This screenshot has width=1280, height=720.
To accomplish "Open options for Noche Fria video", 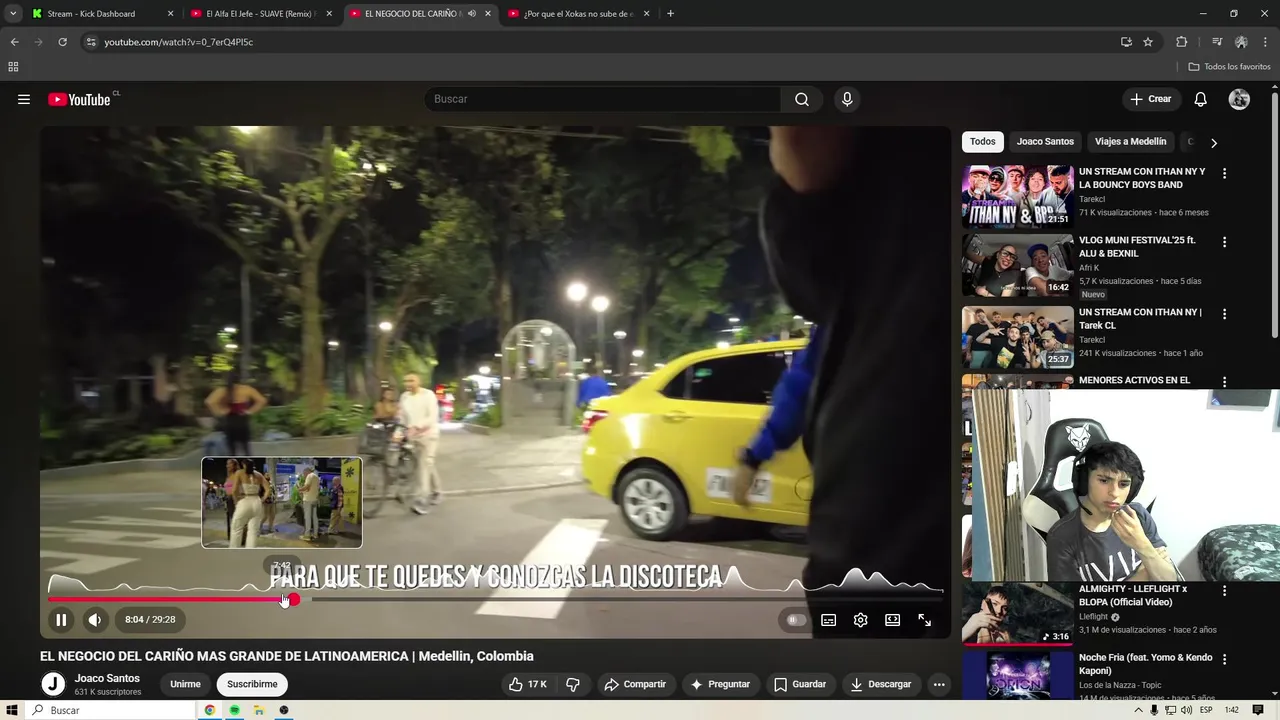I will [1224, 660].
